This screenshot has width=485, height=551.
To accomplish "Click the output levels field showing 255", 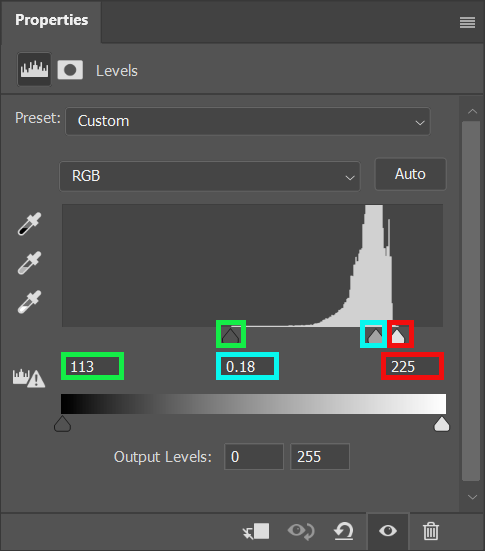I will tap(320, 456).
